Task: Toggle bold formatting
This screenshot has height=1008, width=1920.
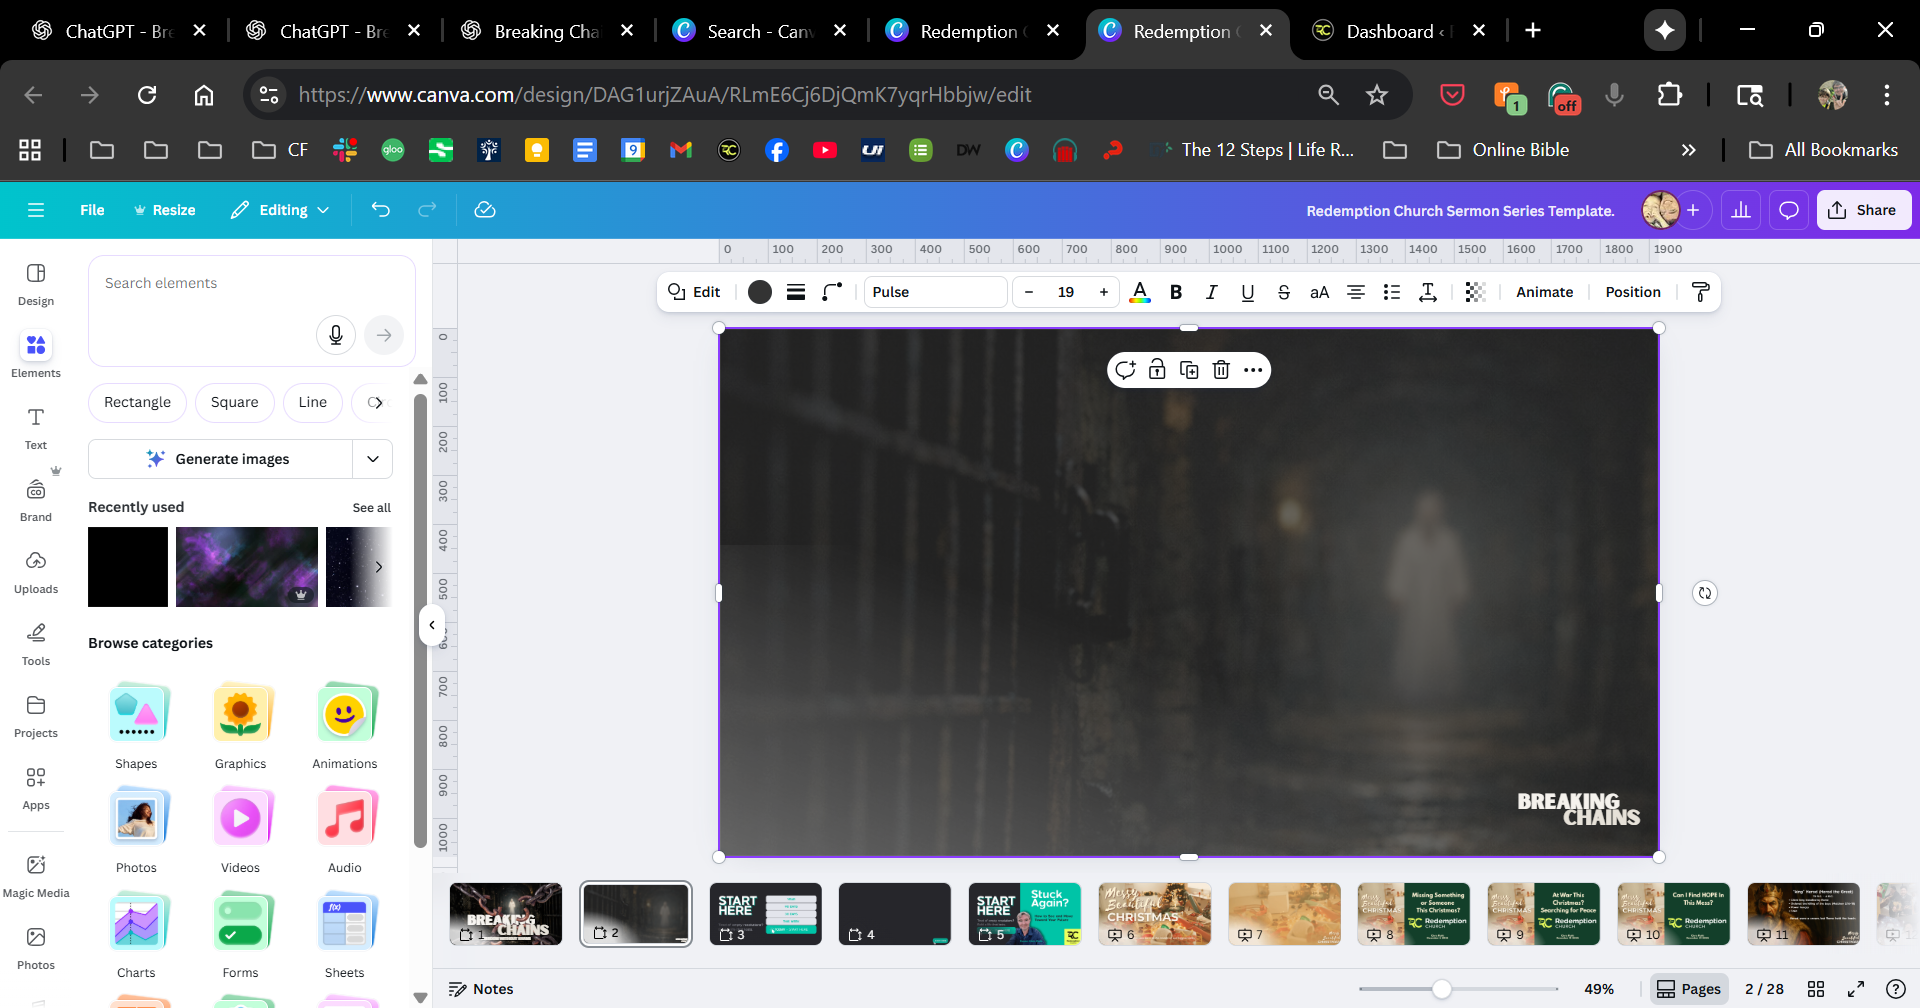Action: coord(1176,292)
